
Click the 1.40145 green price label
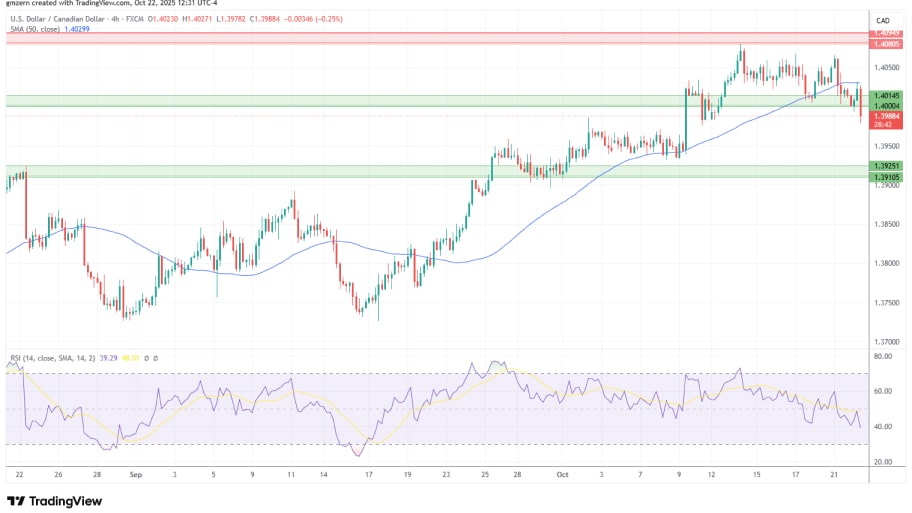click(886, 96)
